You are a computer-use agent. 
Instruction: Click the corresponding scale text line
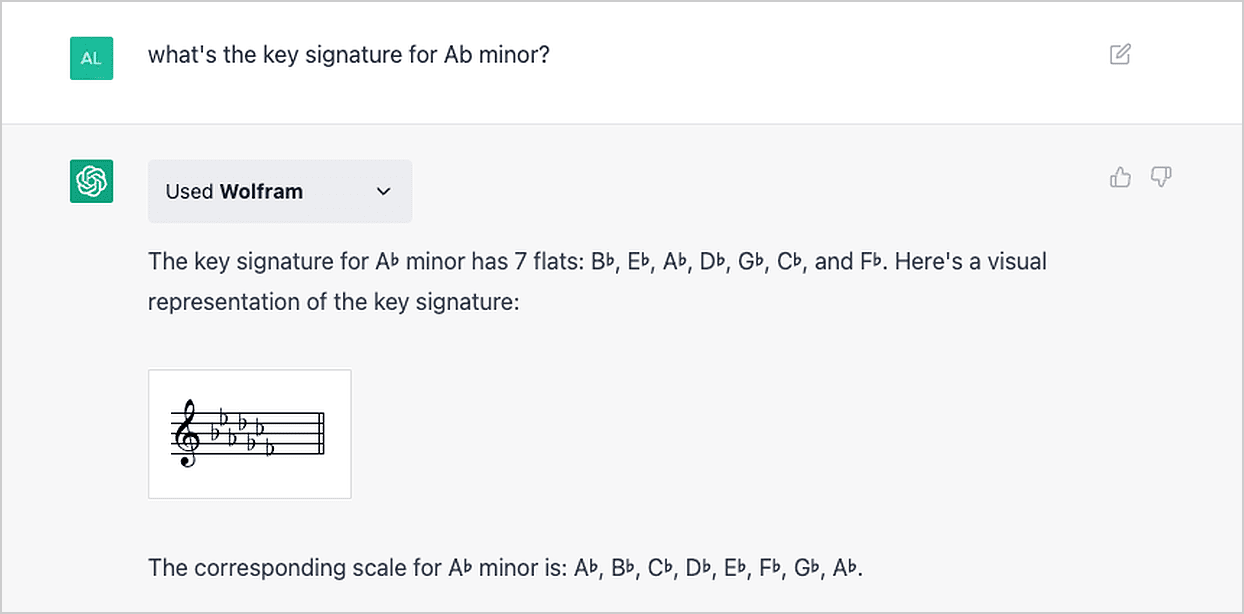505,568
